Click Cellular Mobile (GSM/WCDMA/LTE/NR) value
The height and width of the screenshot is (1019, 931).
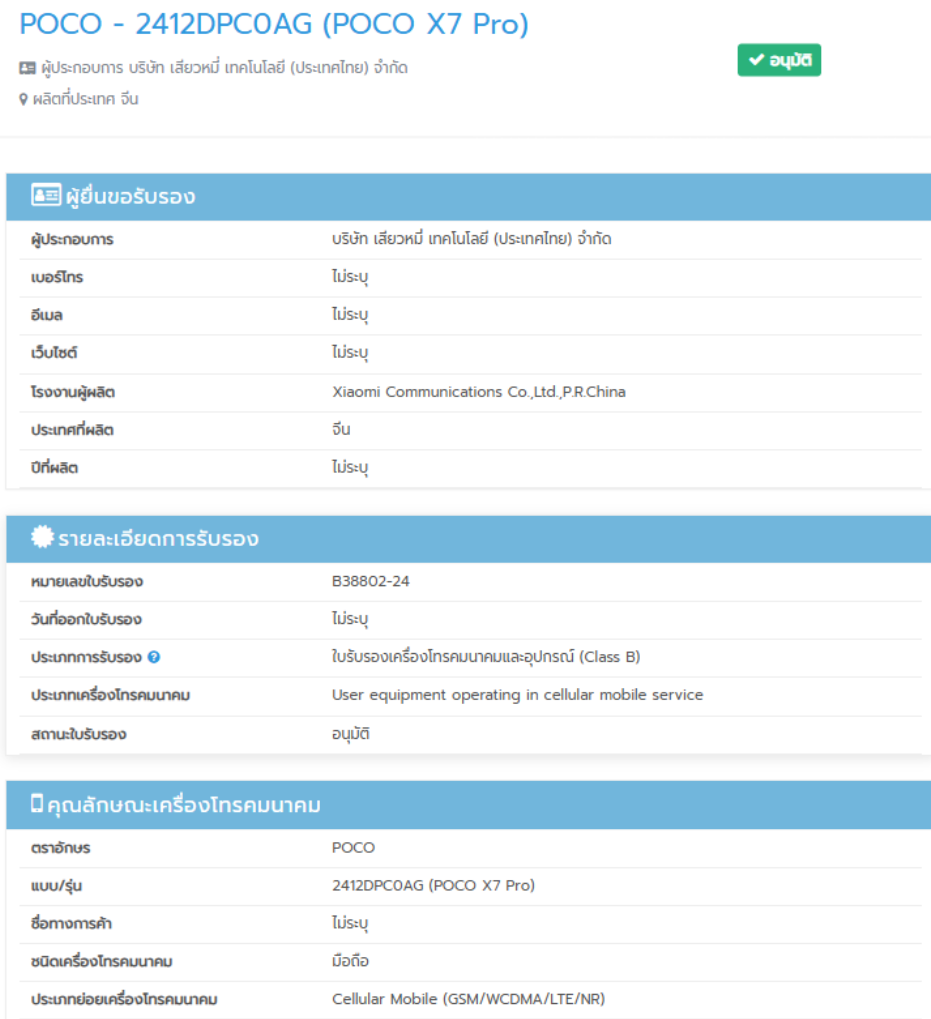tap(468, 999)
